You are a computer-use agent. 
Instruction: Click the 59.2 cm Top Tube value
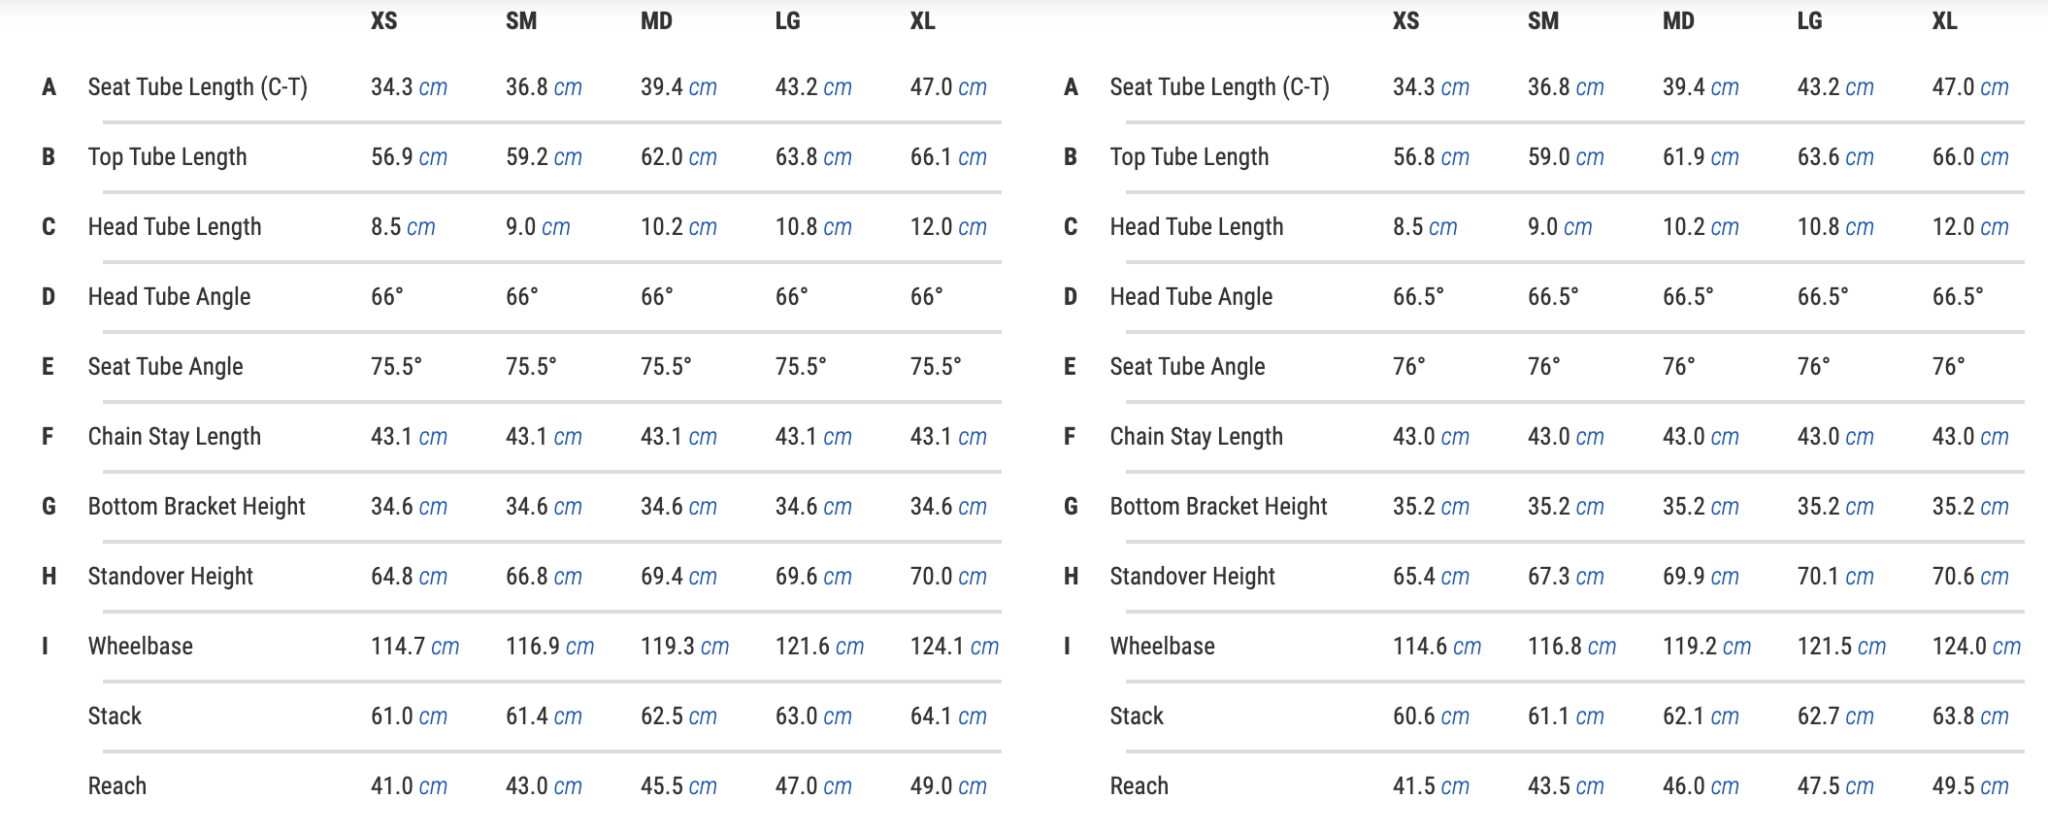(543, 157)
